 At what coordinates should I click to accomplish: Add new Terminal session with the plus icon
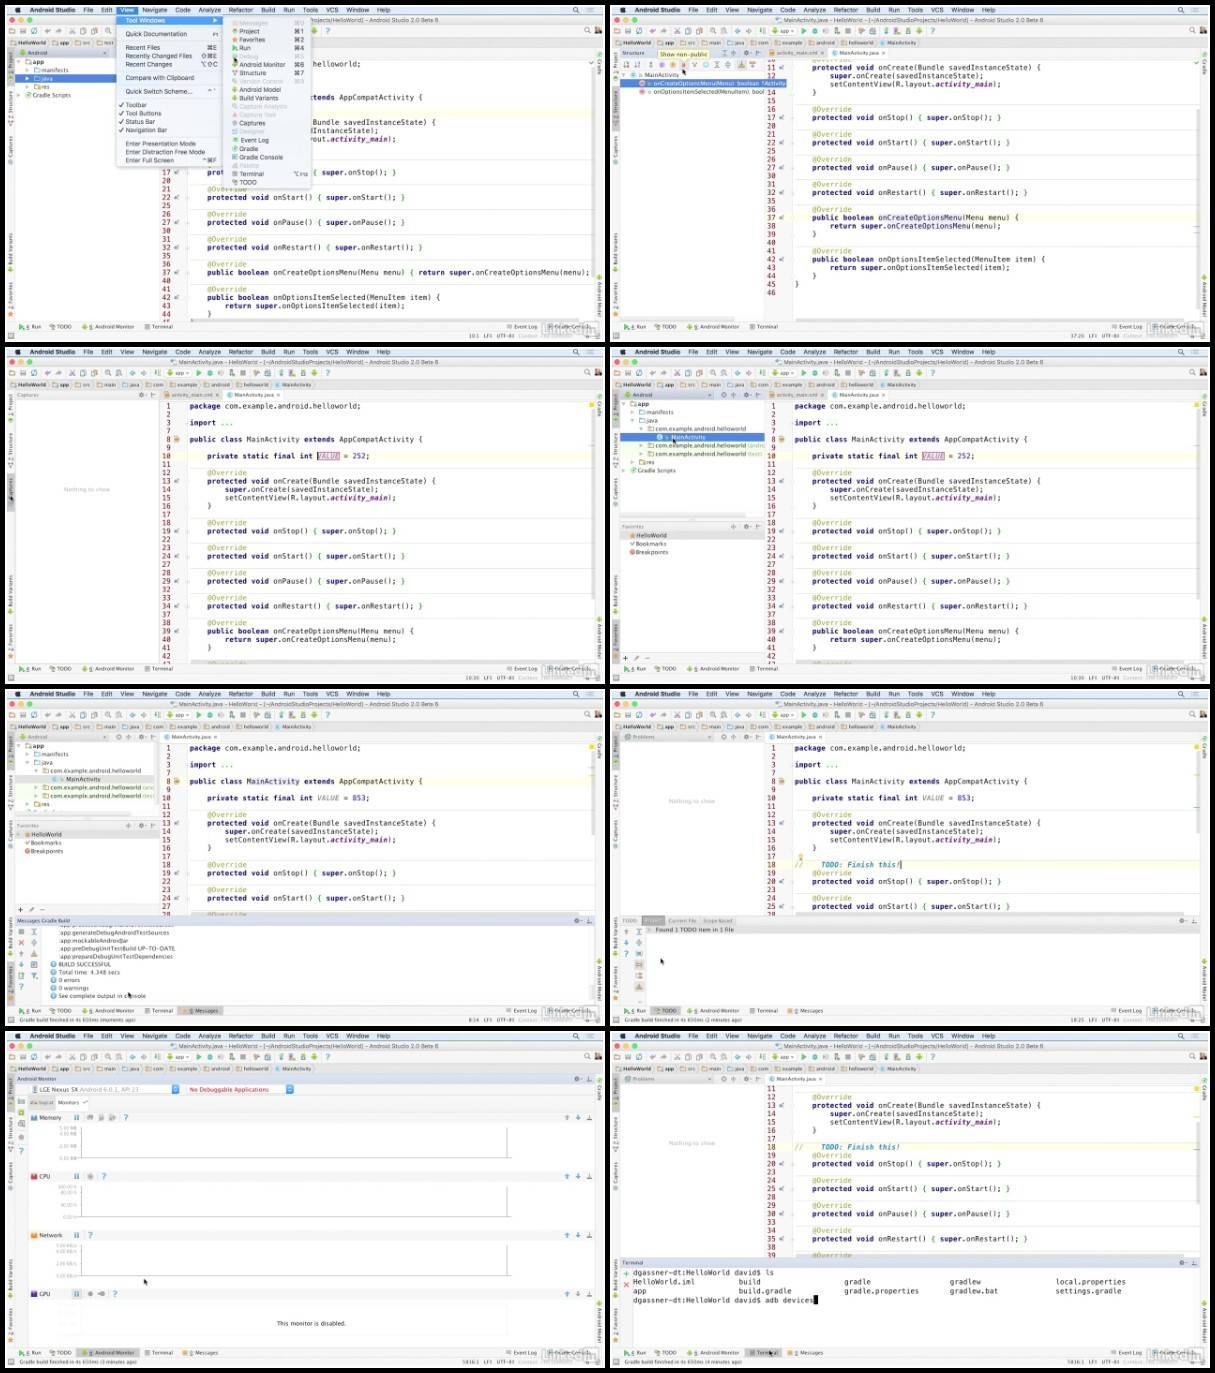point(626,1273)
